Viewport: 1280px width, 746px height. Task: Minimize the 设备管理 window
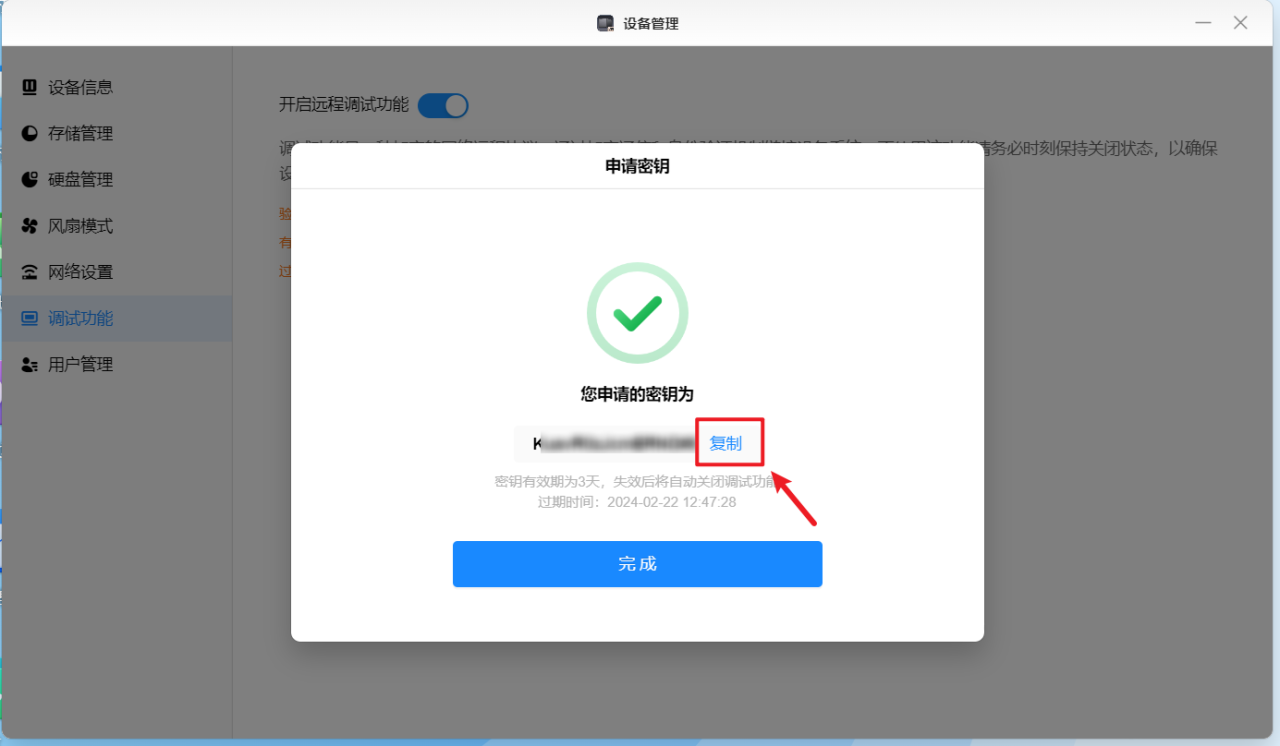pyautogui.click(x=1203, y=23)
